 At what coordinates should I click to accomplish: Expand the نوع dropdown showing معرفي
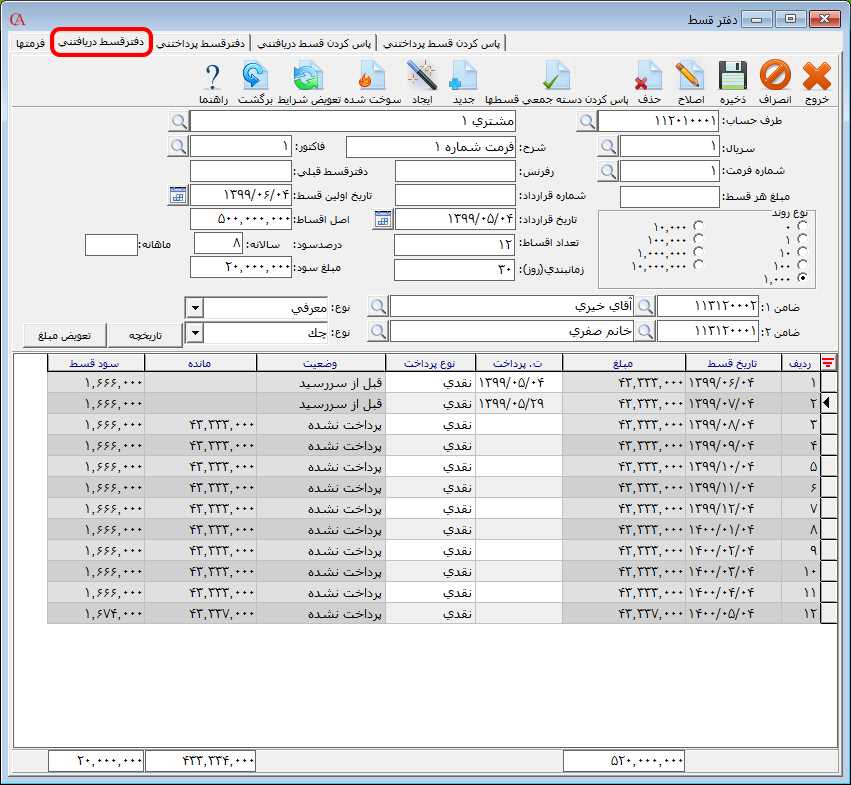pyautogui.click(x=195, y=307)
